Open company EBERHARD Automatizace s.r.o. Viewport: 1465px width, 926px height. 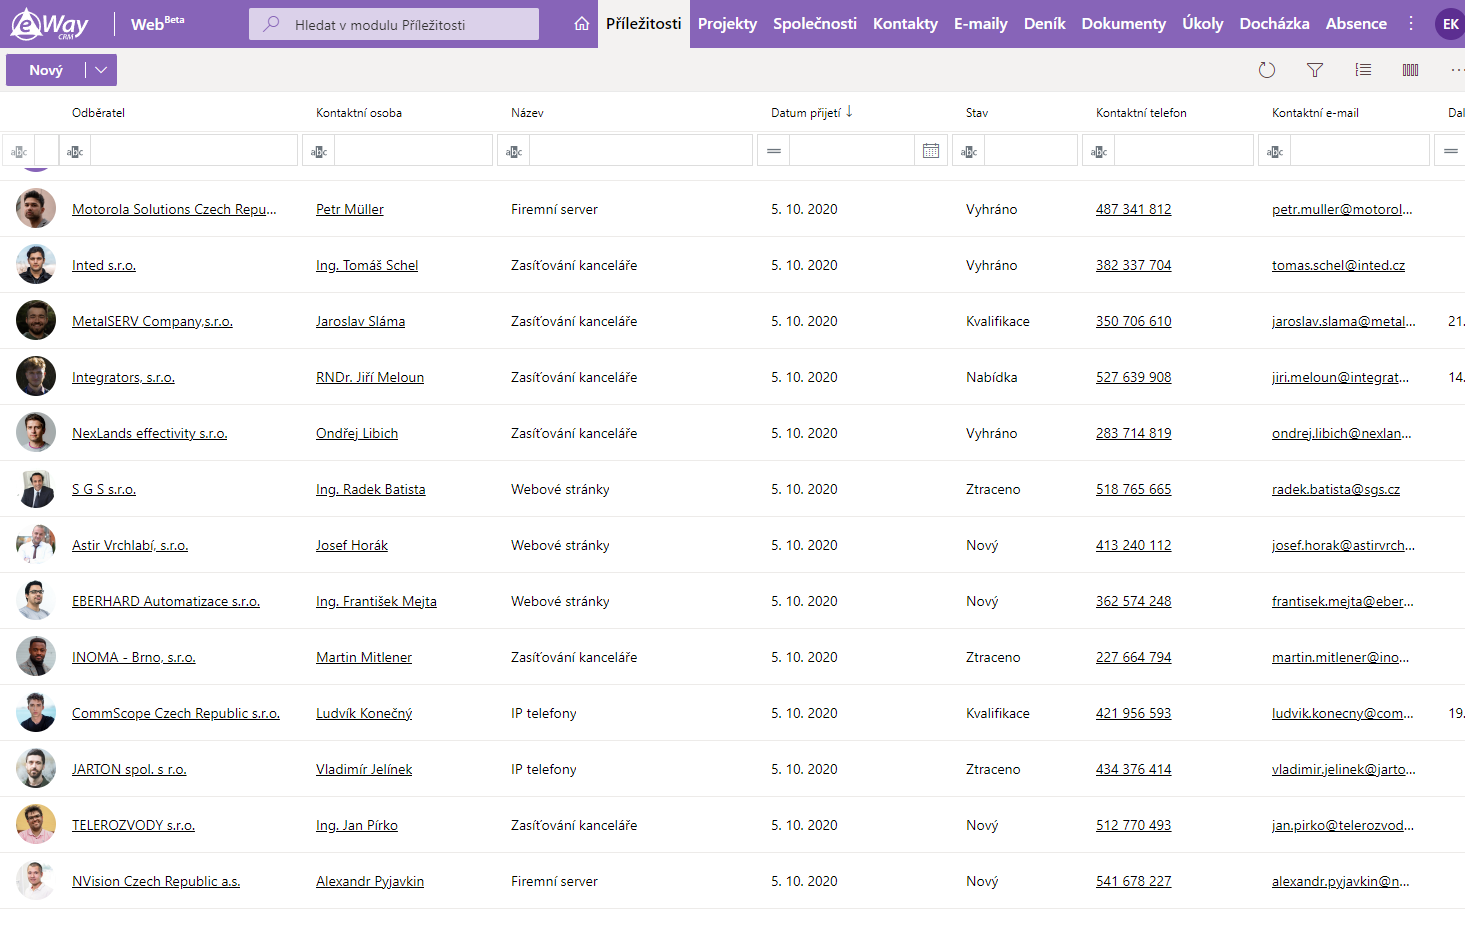[166, 601]
